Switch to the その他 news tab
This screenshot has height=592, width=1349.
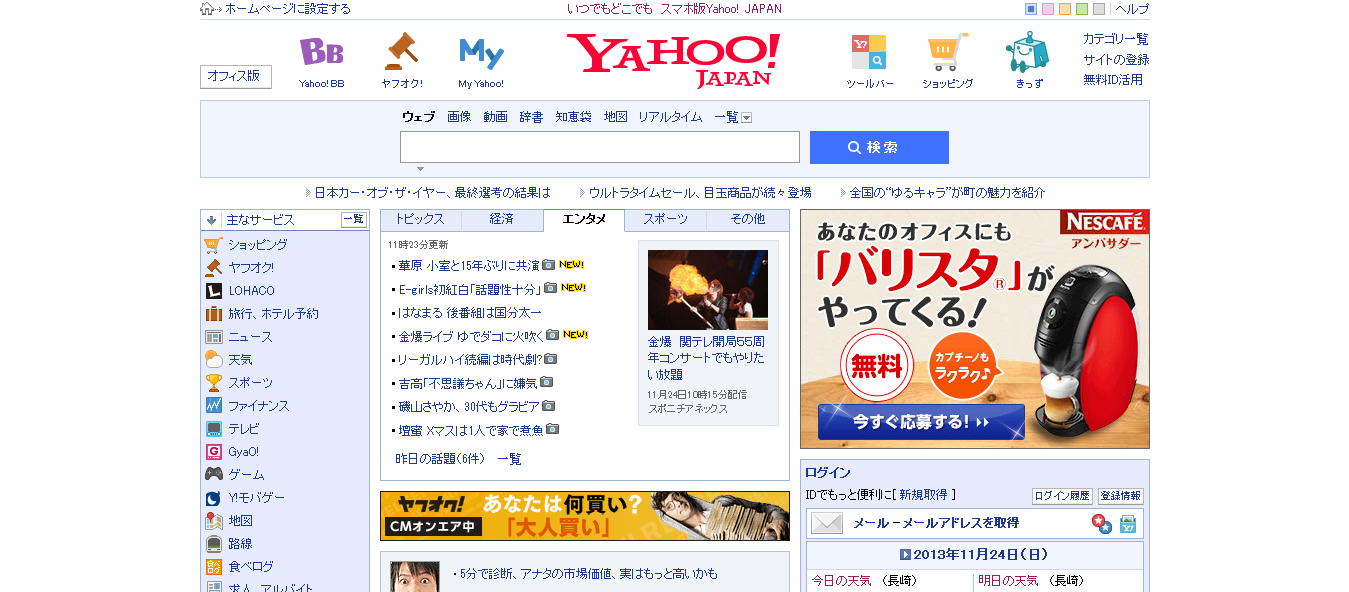747,219
